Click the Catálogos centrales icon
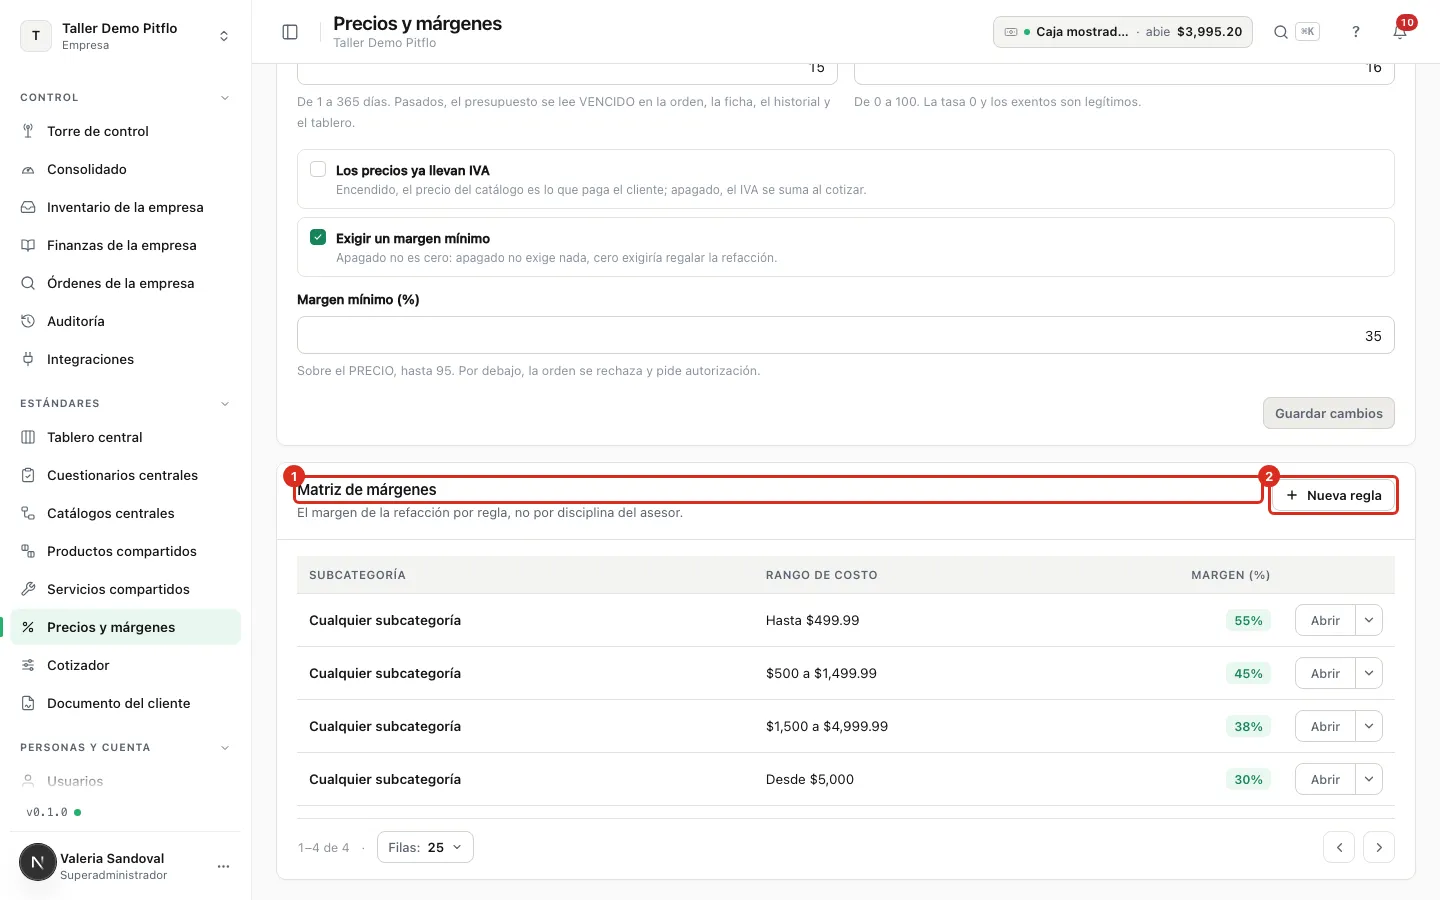 (x=28, y=513)
